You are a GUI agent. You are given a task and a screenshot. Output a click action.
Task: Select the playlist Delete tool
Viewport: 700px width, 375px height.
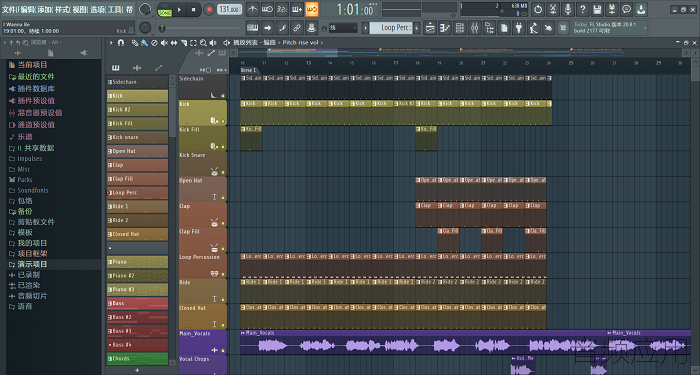pyautogui.click(x=154, y=43)
